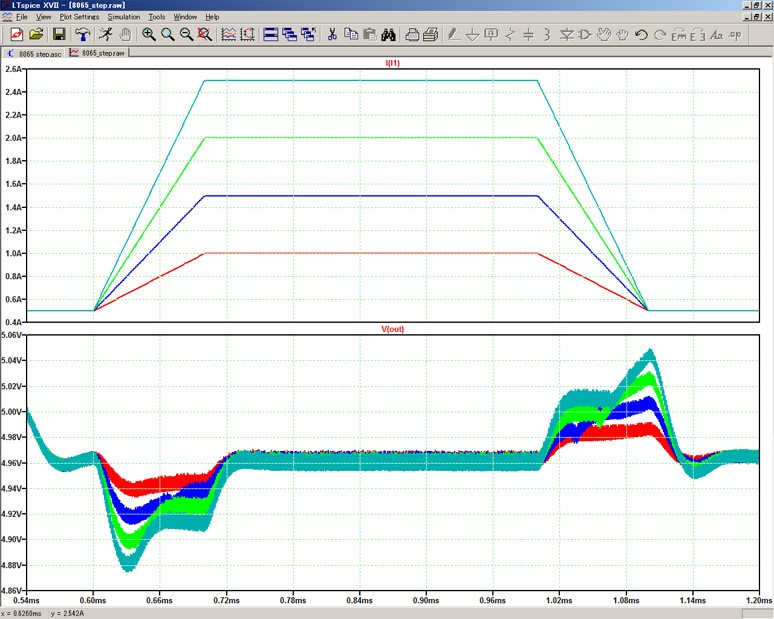Click the Zoom In magnifier
This screenshot has height=619, width=774.
pos(149,35)
